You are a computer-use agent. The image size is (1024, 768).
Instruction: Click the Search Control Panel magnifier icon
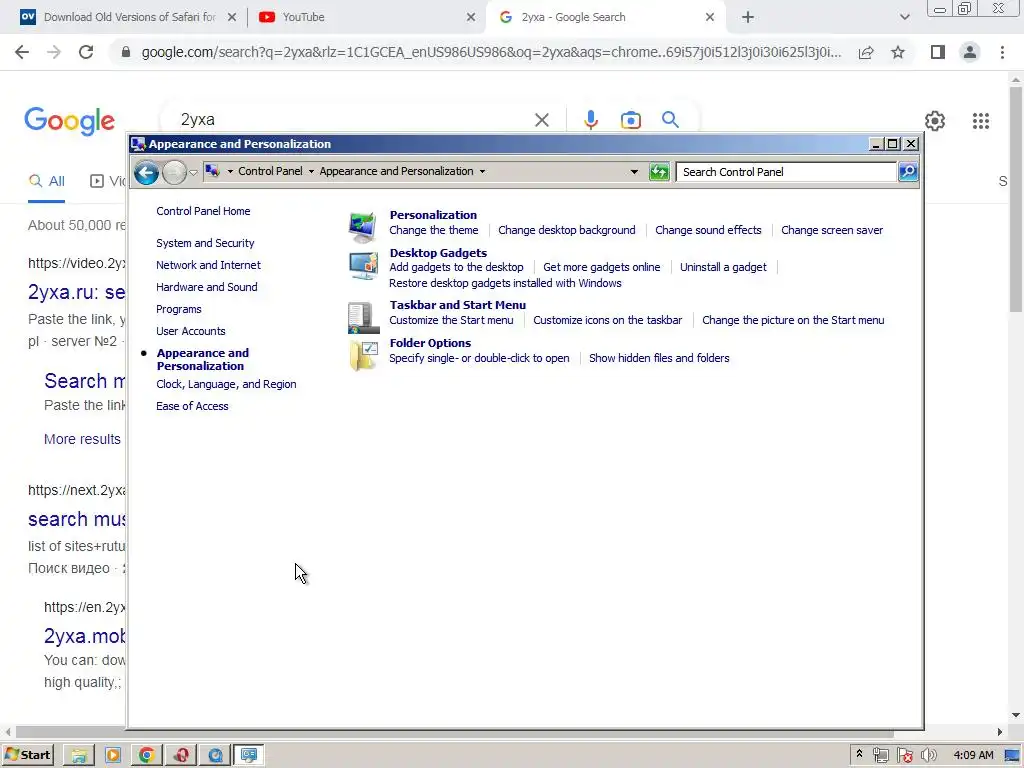[908, 172]
